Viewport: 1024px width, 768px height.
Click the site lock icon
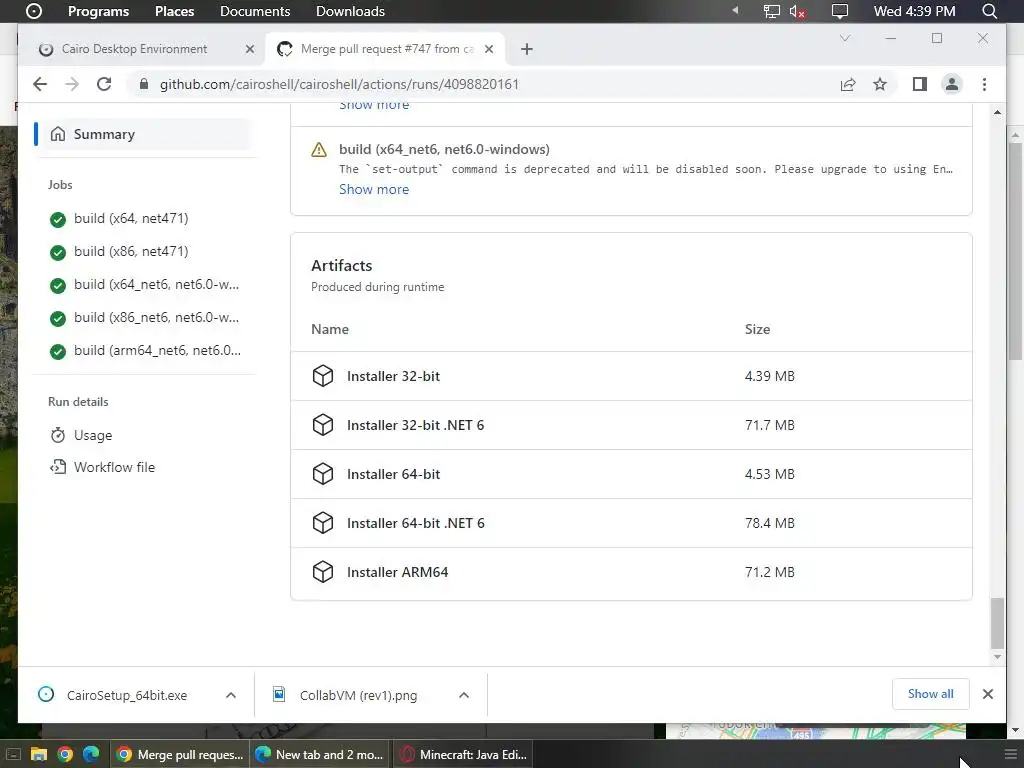coord(144,84)
